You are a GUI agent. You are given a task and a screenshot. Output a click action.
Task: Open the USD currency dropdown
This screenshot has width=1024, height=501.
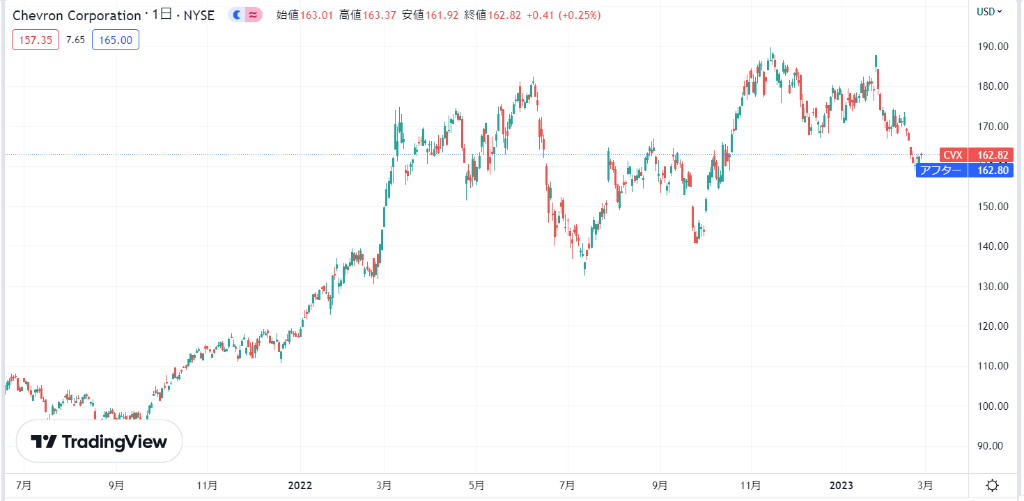[990, 11]
